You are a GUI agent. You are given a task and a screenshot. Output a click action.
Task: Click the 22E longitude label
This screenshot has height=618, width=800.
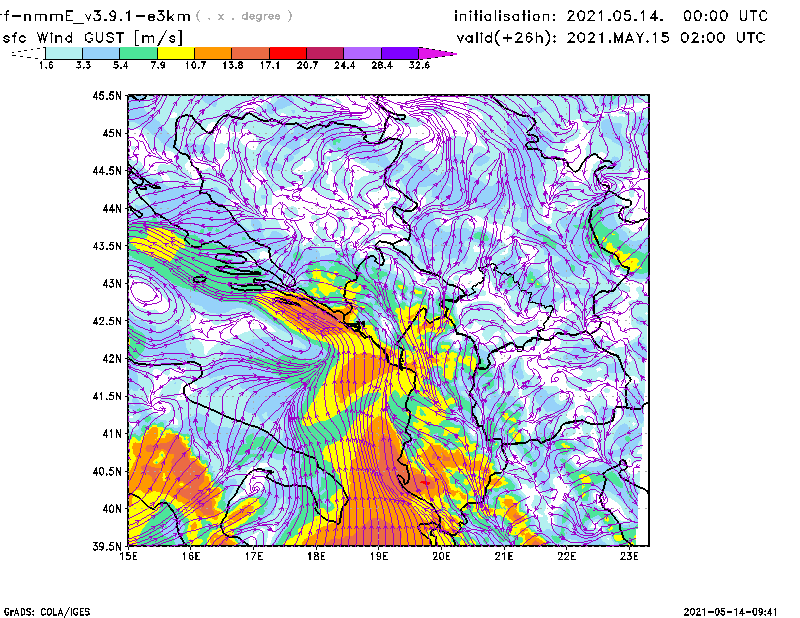[567, 556]
